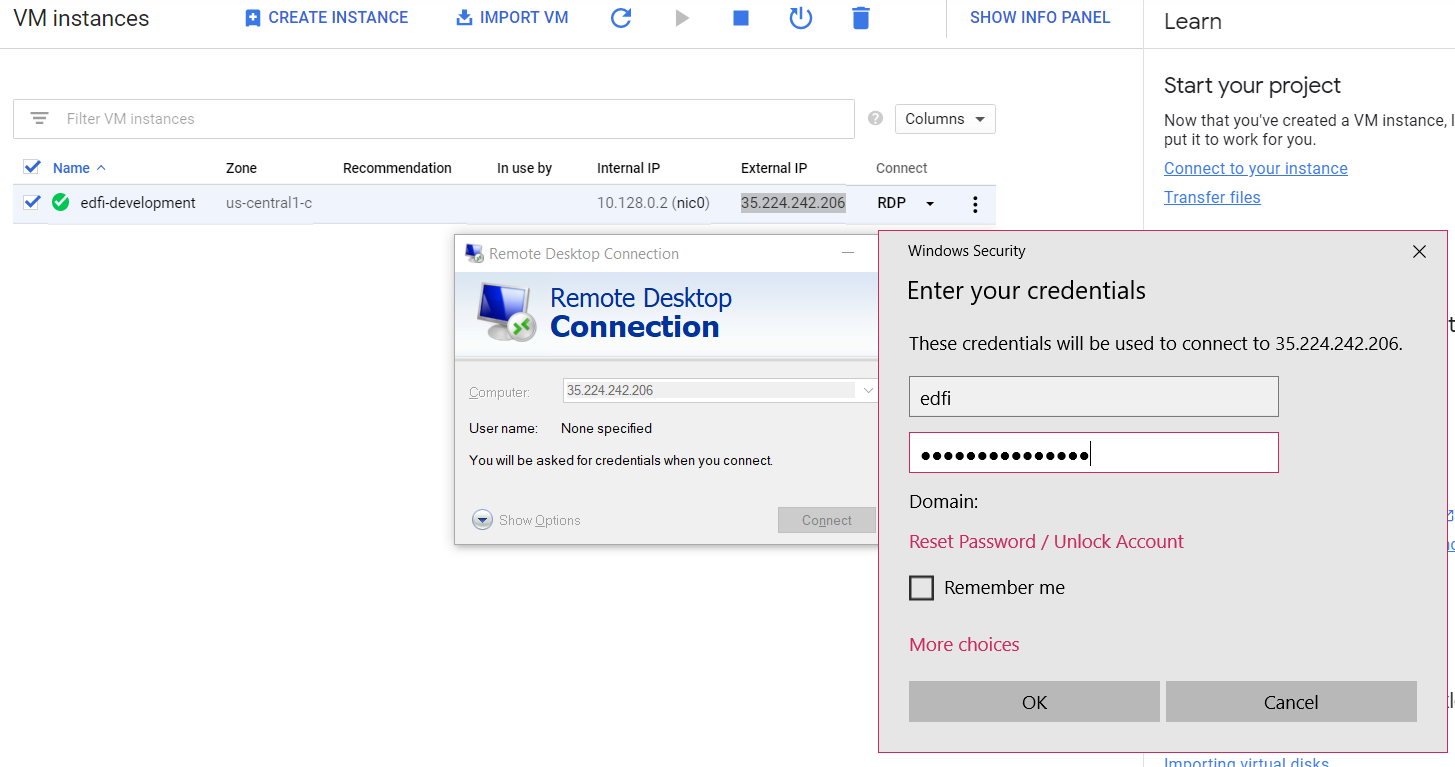Image resolution: width=1455 pixels, height=767 pixels.
Task: Delete the selected VM via trash icon
Action: [x=861, y=18]
